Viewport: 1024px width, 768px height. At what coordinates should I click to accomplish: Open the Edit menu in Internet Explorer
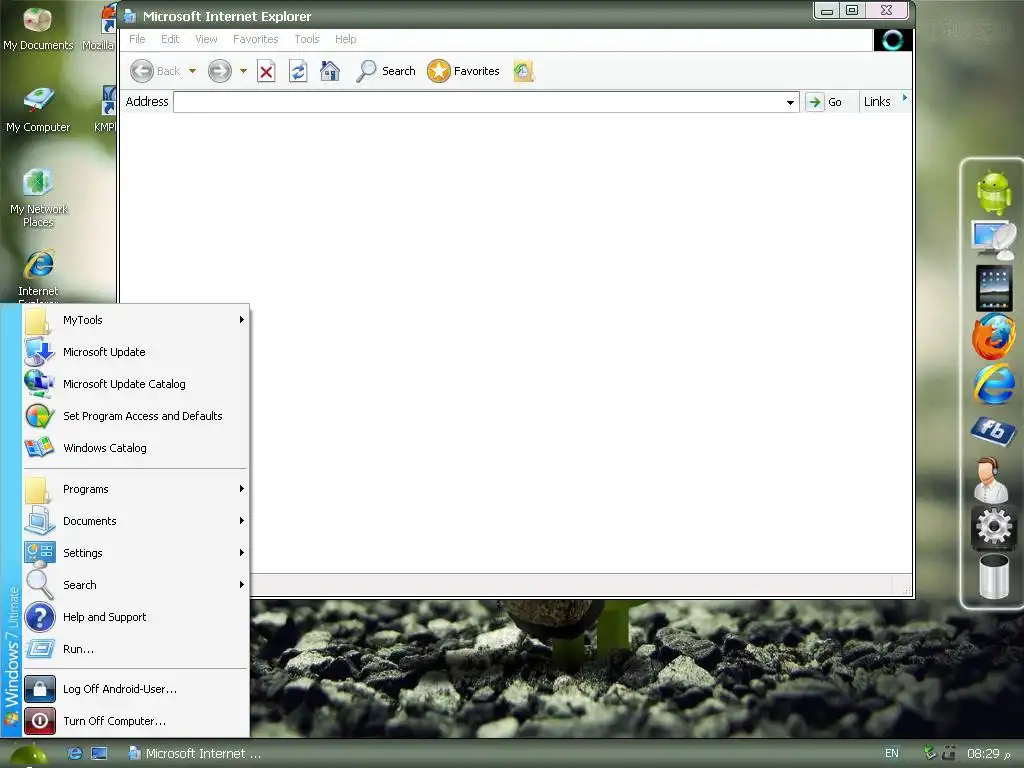pyautogui.click(x=170, y=39)
